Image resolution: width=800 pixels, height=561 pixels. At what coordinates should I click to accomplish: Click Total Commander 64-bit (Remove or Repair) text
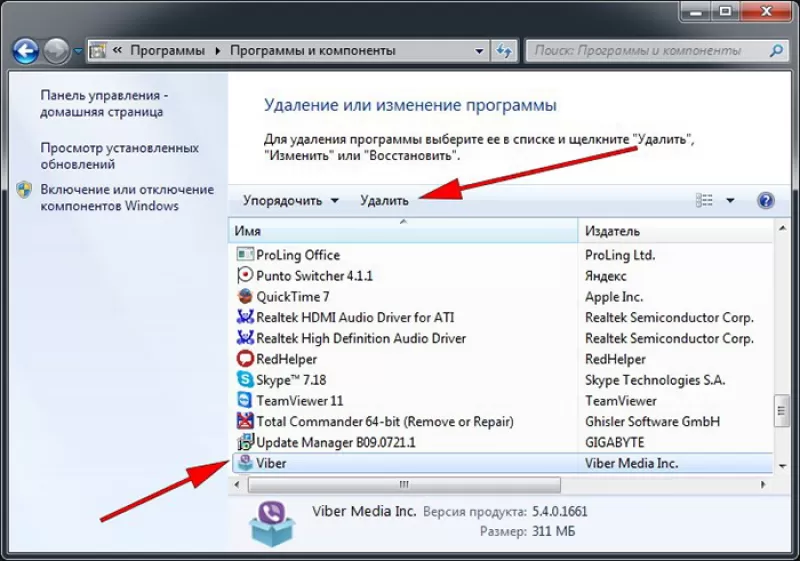pos(385,422)
